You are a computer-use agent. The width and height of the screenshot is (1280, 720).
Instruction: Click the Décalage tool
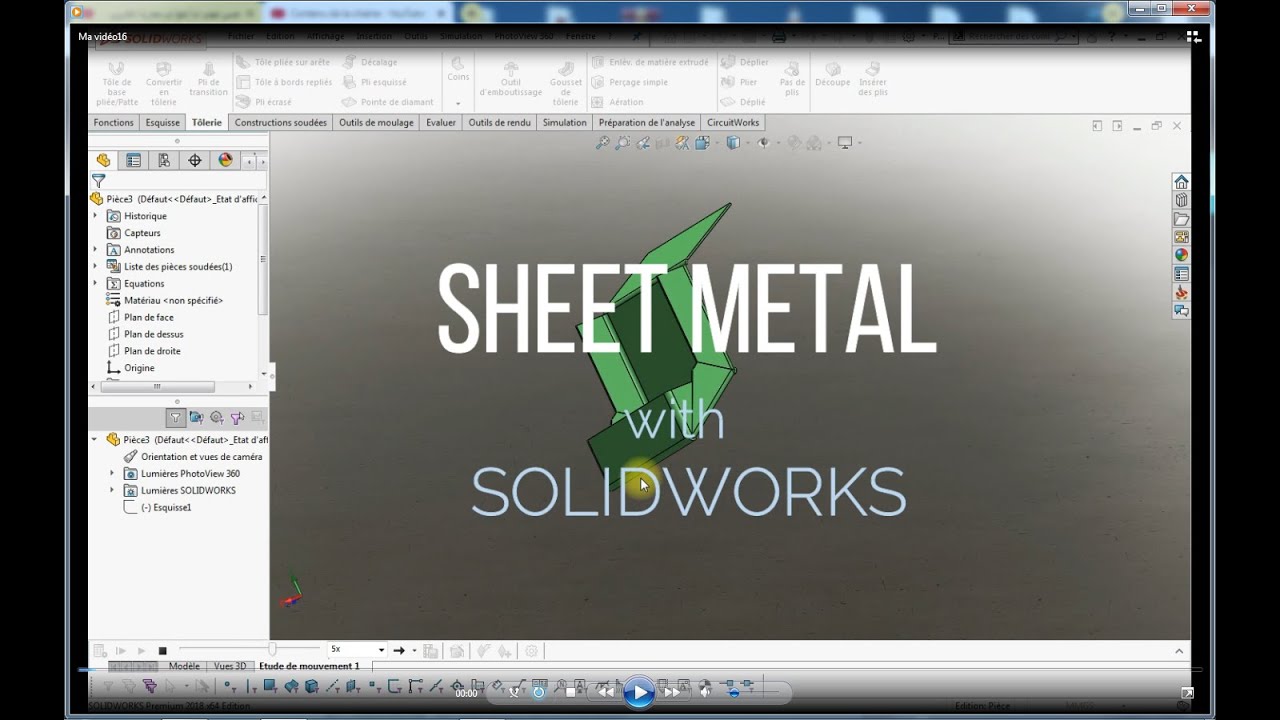(x=370, y=62)
